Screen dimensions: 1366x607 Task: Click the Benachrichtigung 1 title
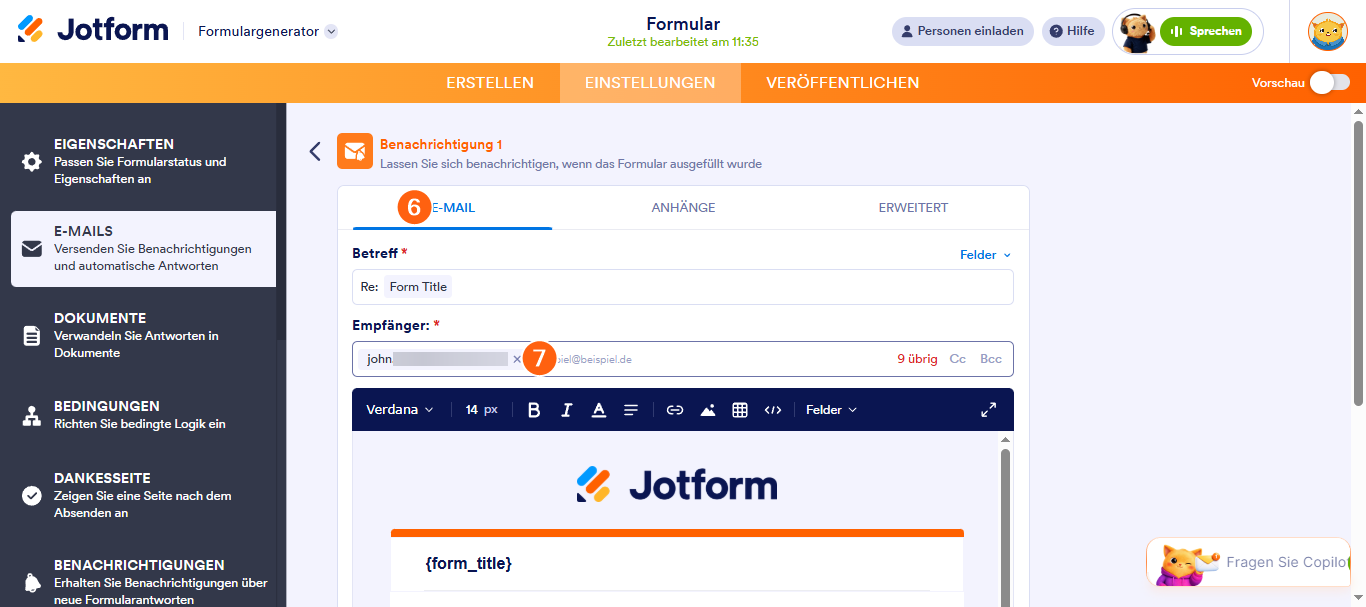441,145
